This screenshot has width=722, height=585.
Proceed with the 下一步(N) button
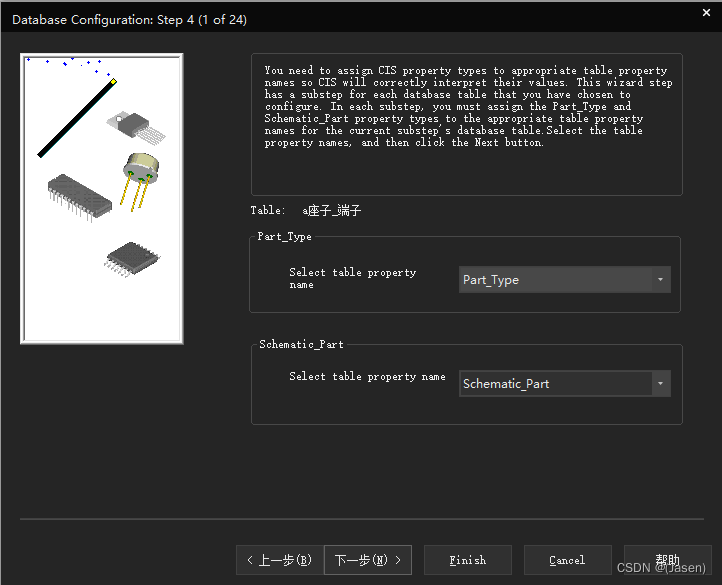point(367,560)
